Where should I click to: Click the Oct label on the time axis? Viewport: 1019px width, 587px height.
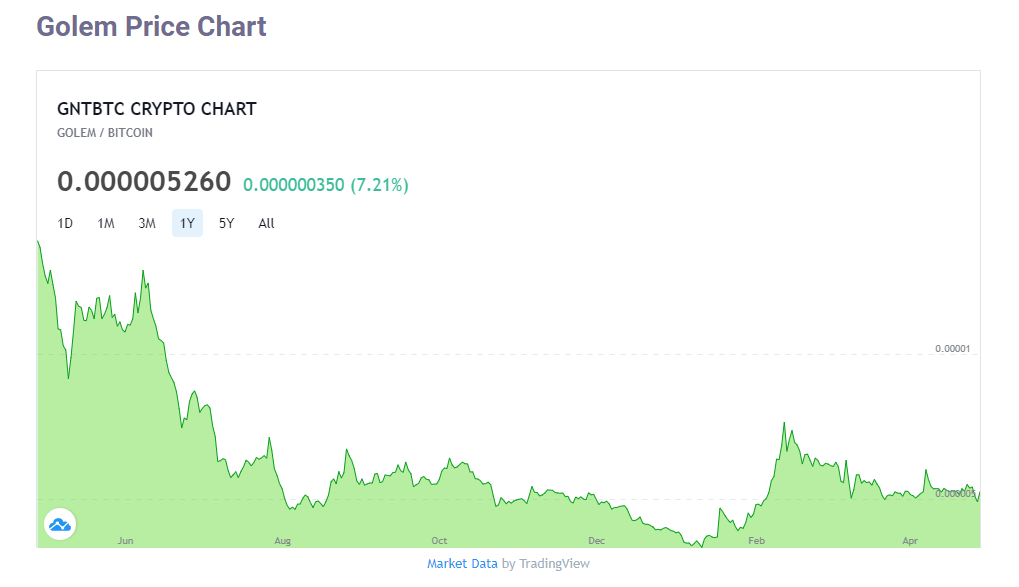click(439, 540)
